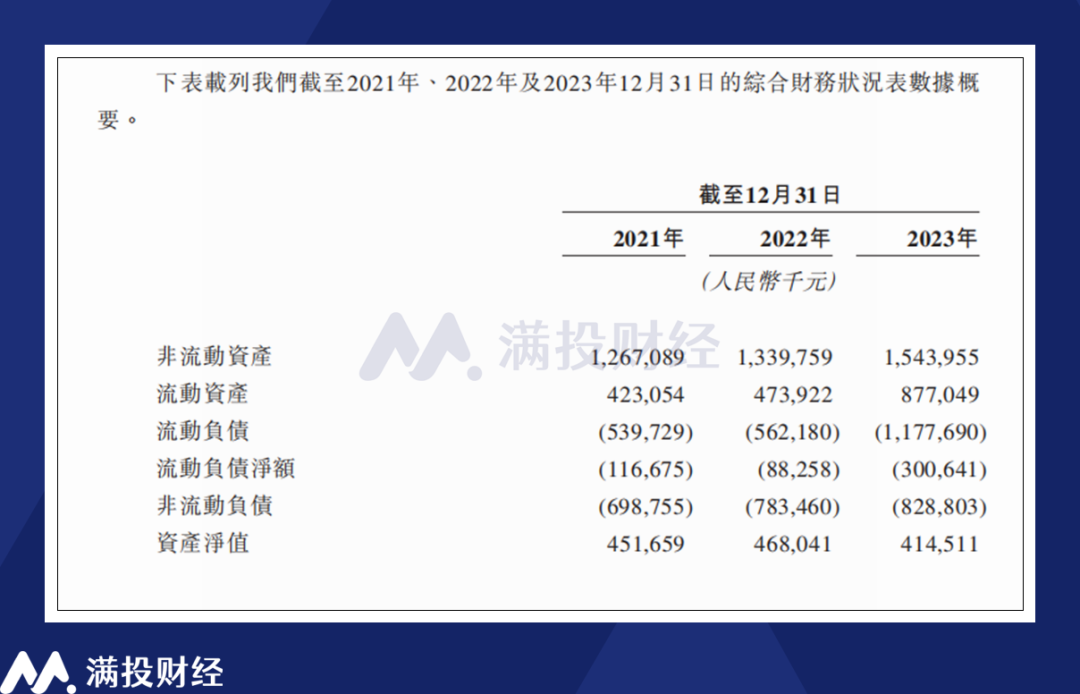Select the 2021年 column header
This screenshot has height=694, width=1080.
click(x=648, y=239)
